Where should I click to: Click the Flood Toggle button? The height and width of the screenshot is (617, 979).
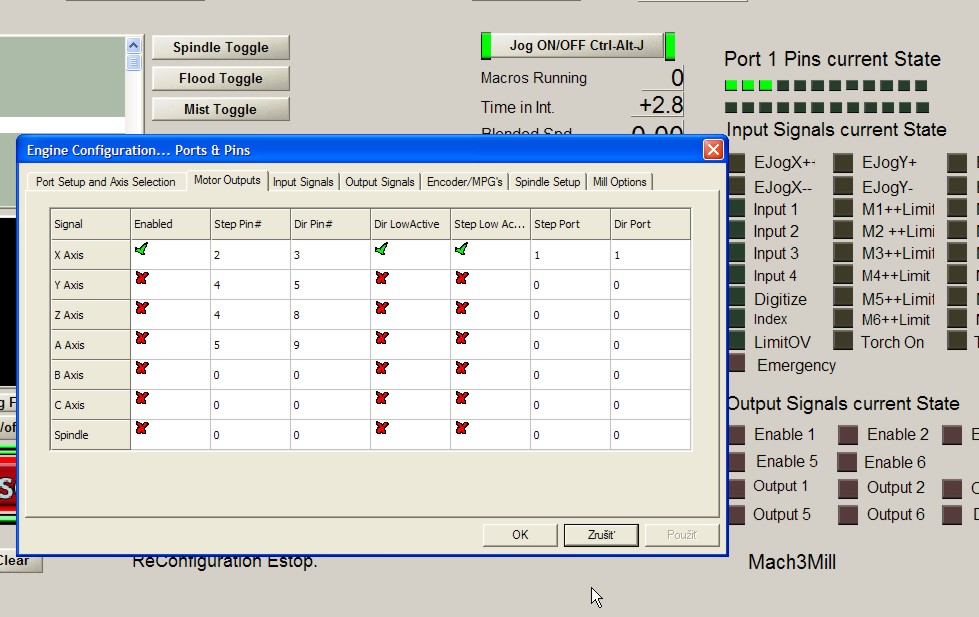tap(220, 78)
